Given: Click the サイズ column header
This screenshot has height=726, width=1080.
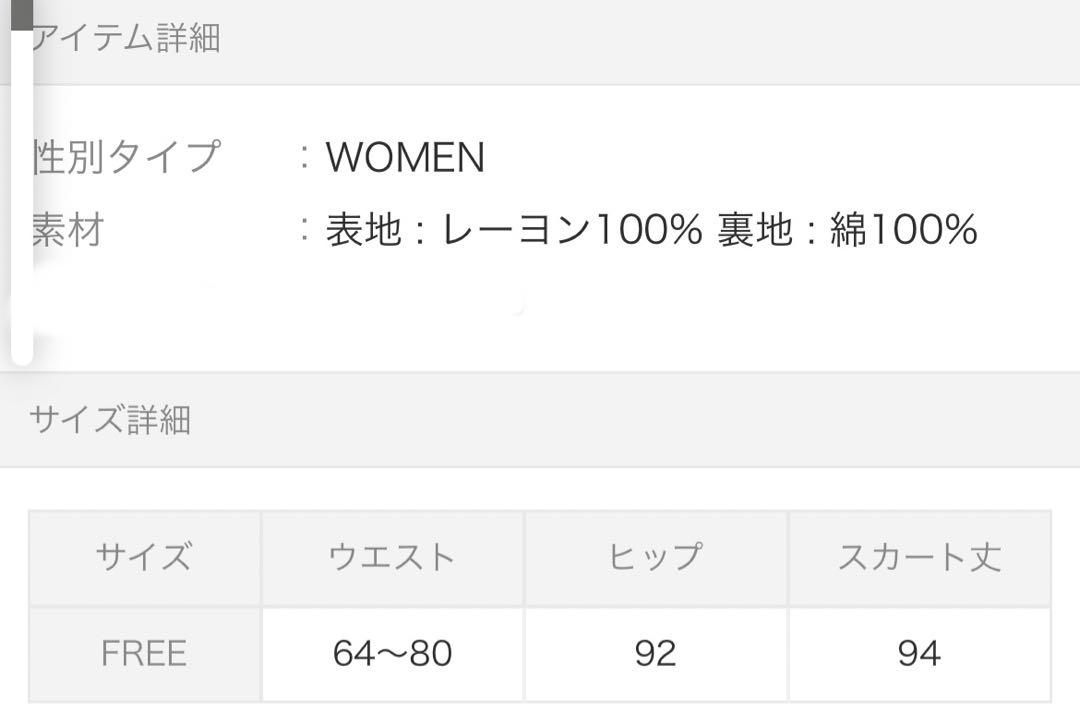Looking at the screenshot, I should coord(145,558).
